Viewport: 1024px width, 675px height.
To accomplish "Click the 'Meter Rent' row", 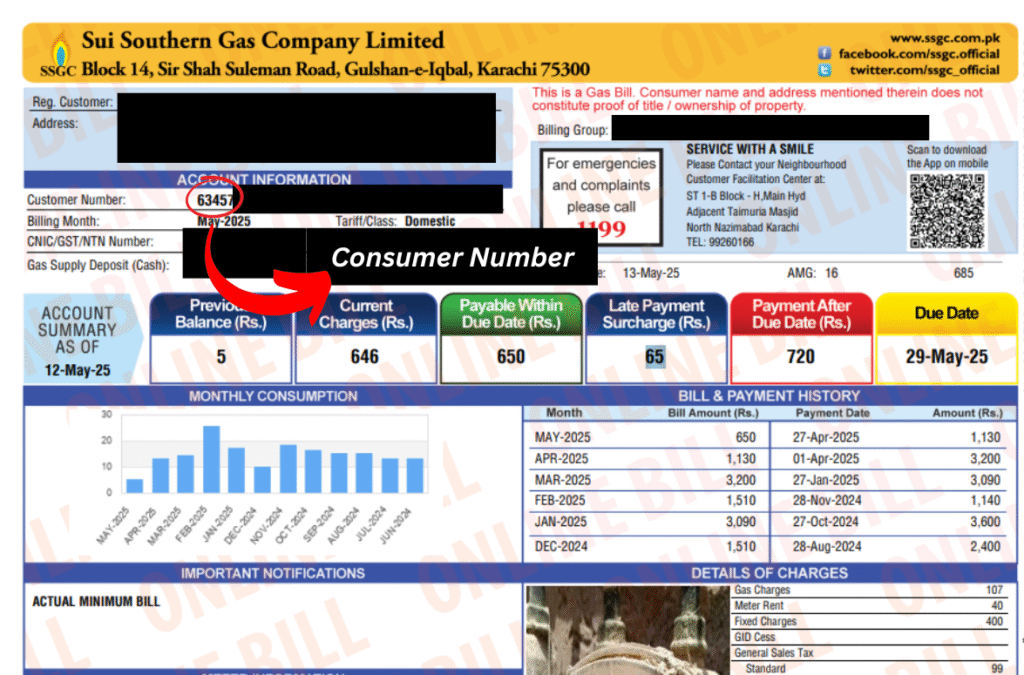I will (869, 606).
